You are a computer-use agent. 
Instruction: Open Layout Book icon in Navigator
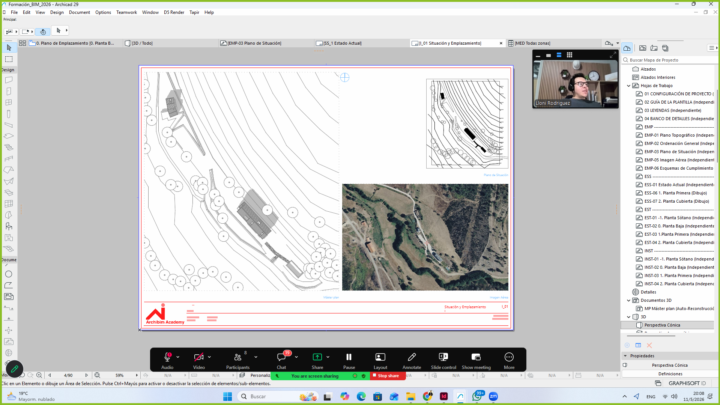pos(654,48)
